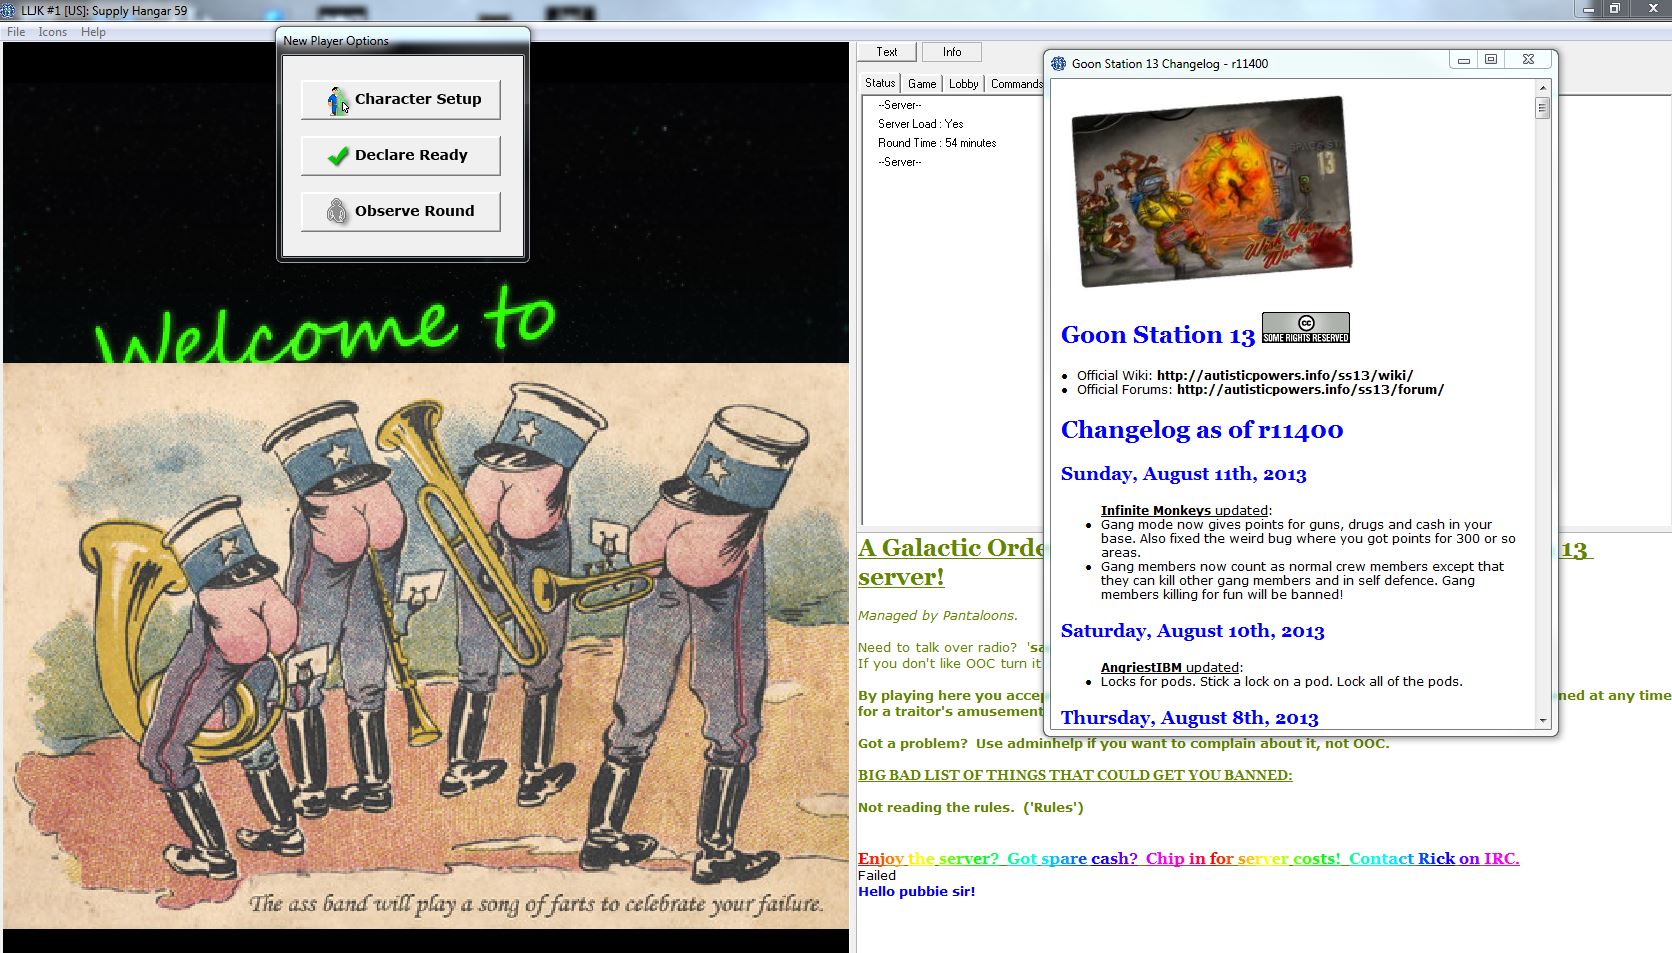Maximize the Goon Station 13 Changelog window
Screen dimensions: 1672x953
(1491, 60)
